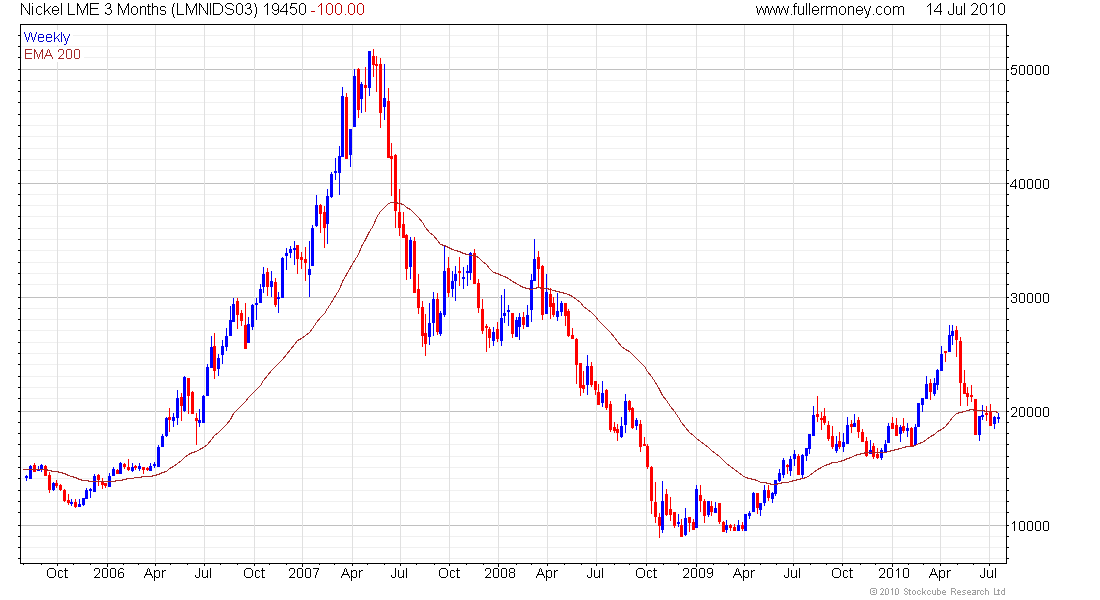Click the date '14 Jul 2010'
1100x600 pixels.
(965, 10)
